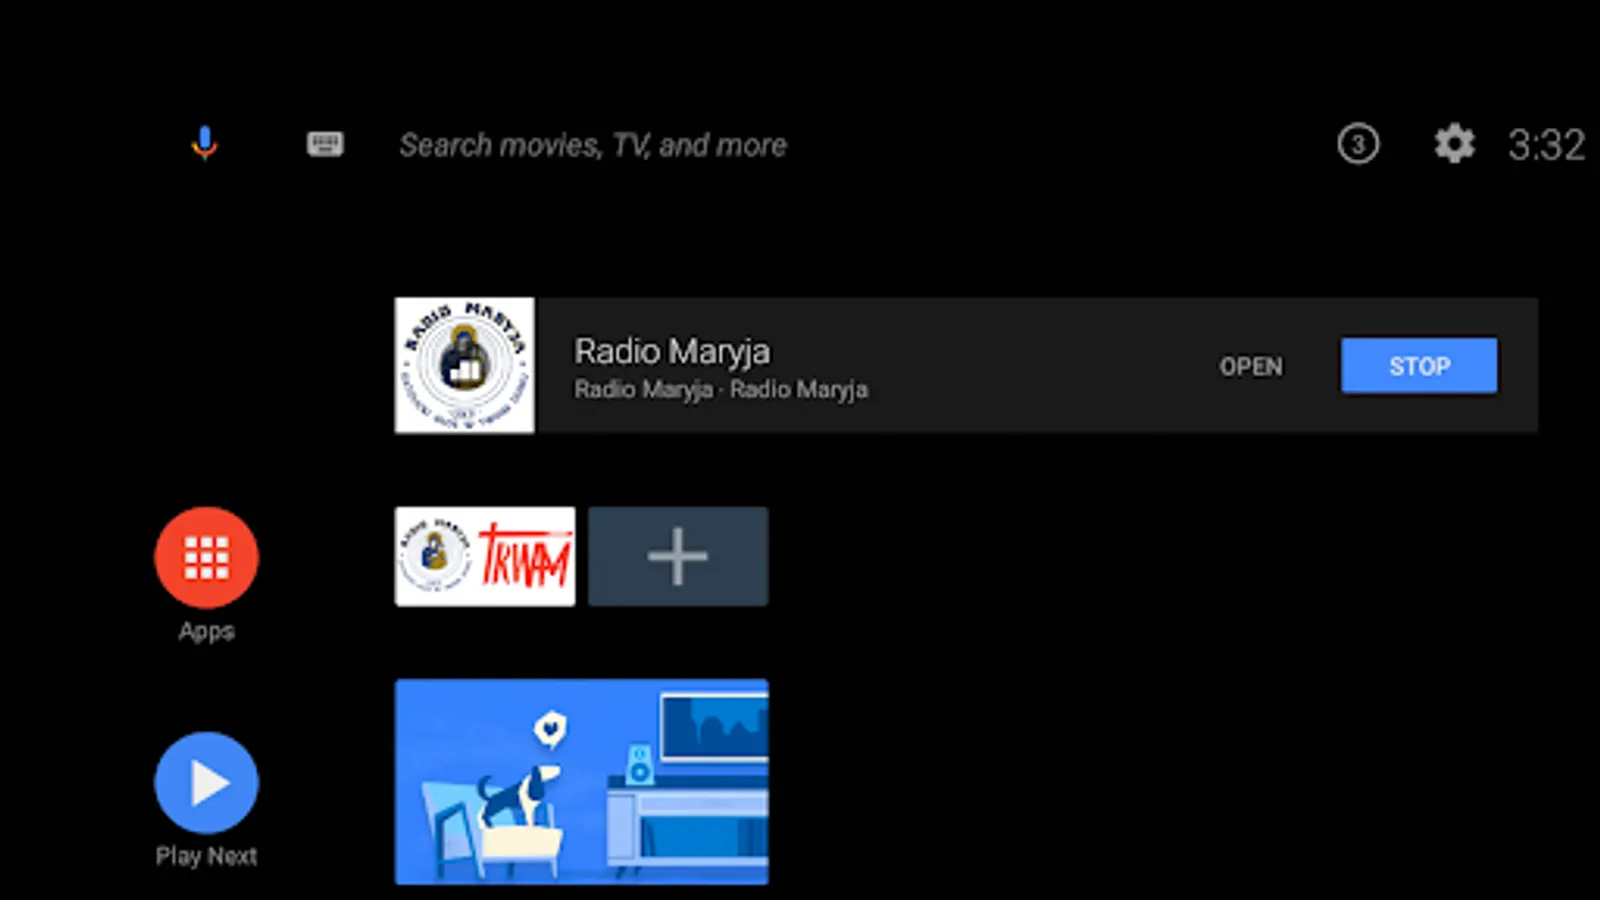The image size is (1600, 900).
Task: Click the Radio Maryja title text
Action: point(672,351)
